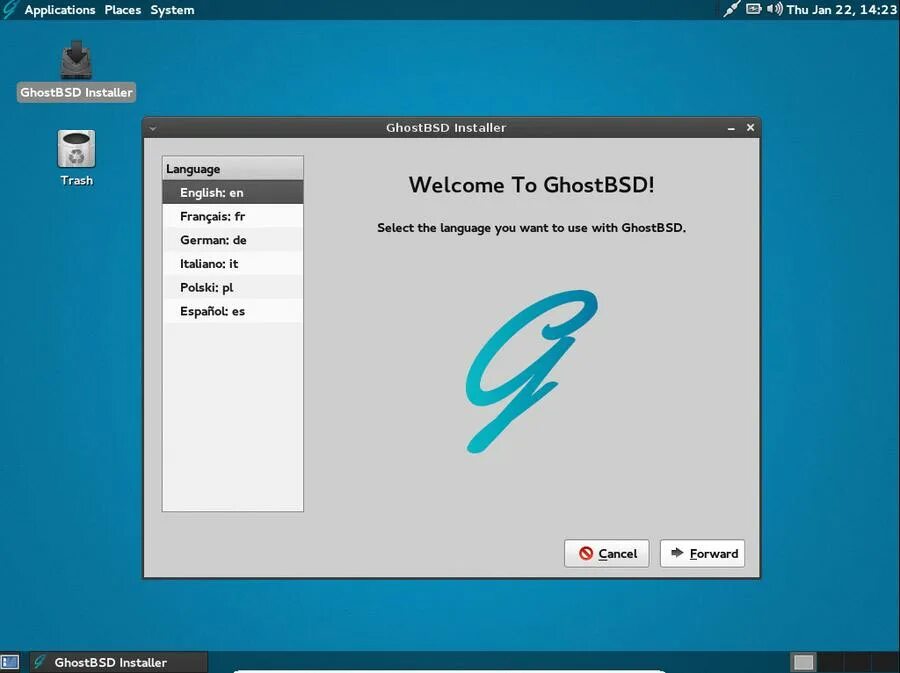Click the large GhostBSD logo in the installer
This screenshot has height=673, width=900.
pos(532,371)
